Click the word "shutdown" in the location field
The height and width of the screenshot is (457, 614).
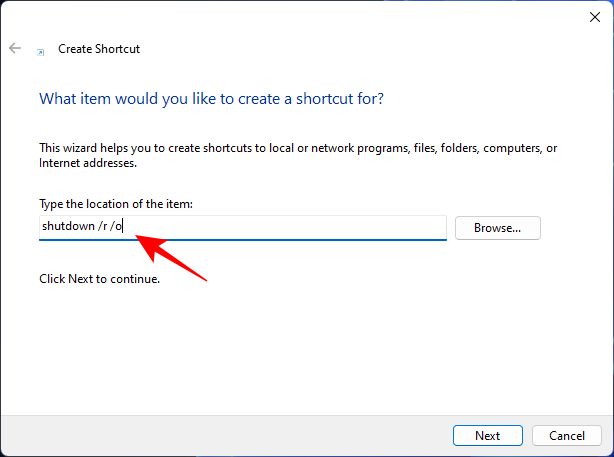pos(67,227)
